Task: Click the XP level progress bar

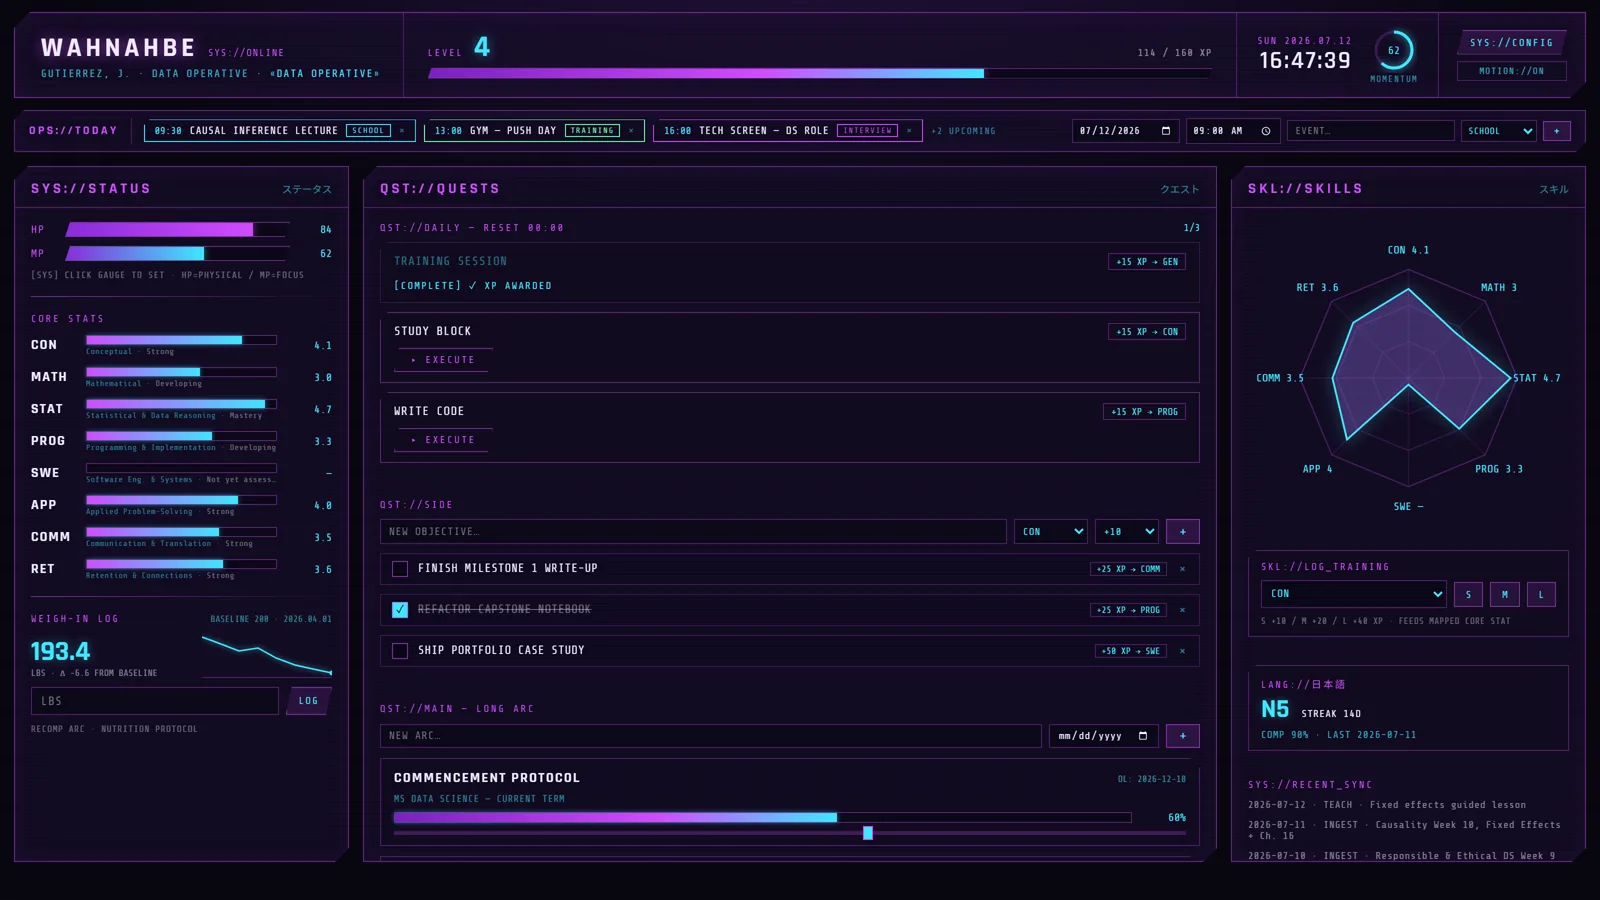Action: 819,73
